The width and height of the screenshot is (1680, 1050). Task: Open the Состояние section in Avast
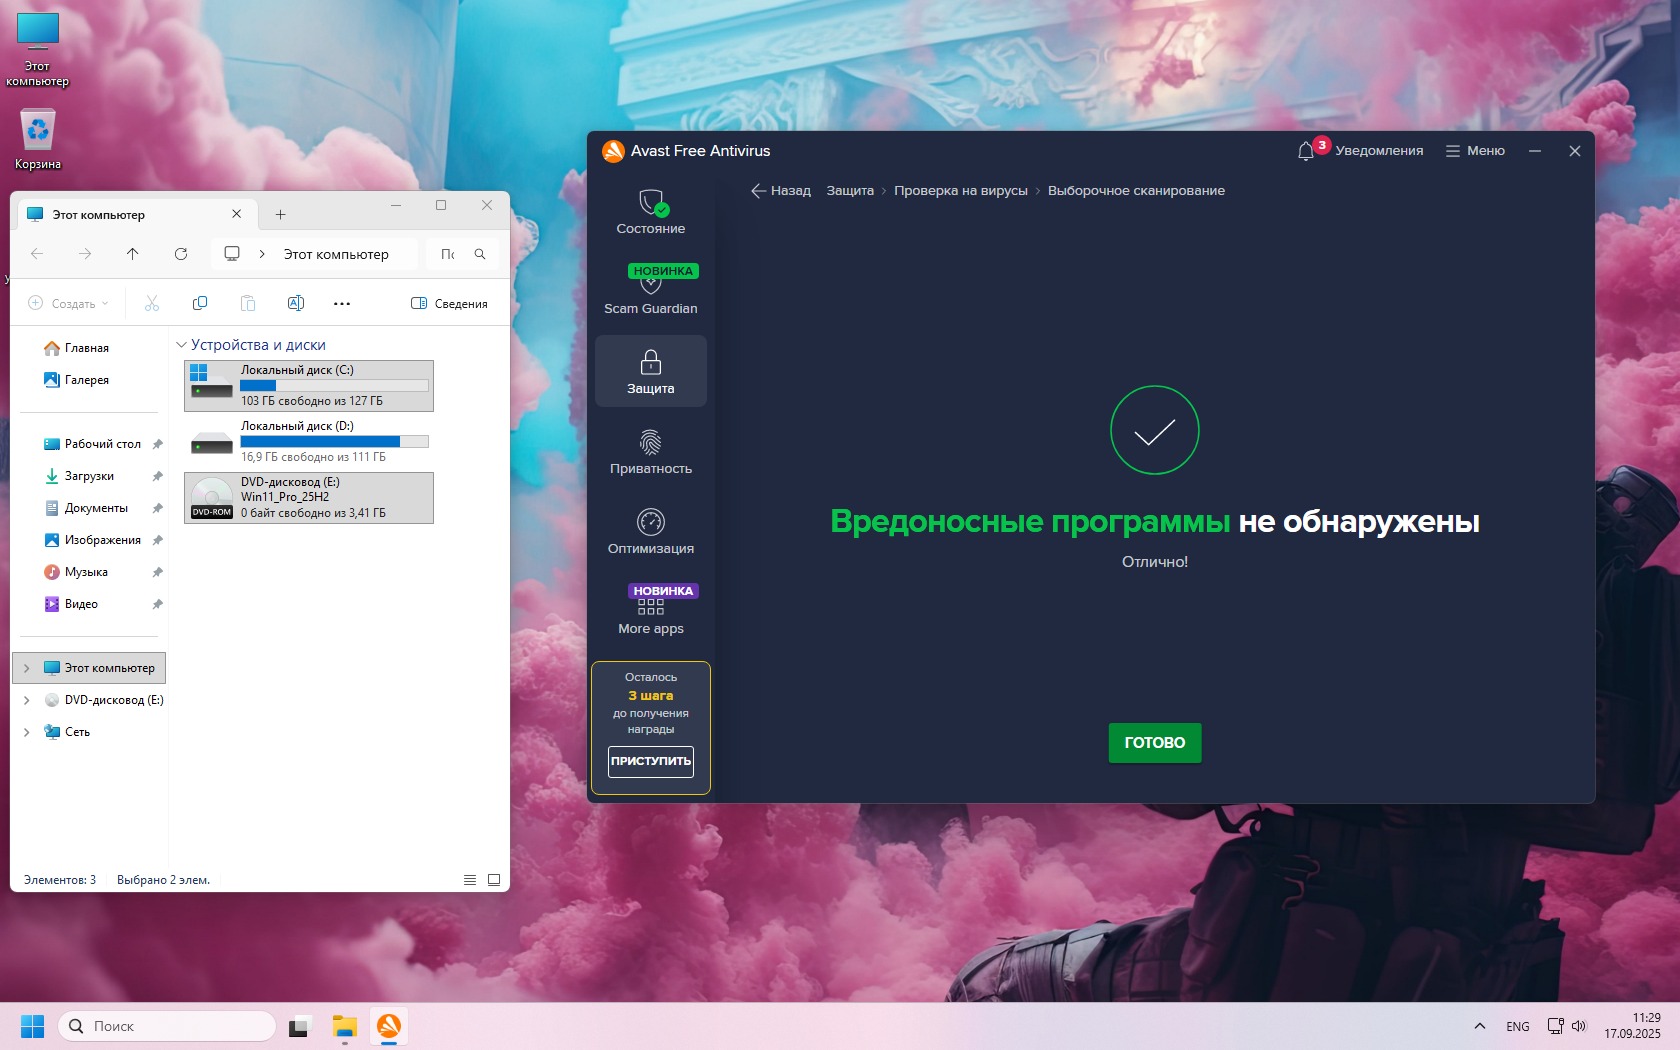[x=651, y=212]
